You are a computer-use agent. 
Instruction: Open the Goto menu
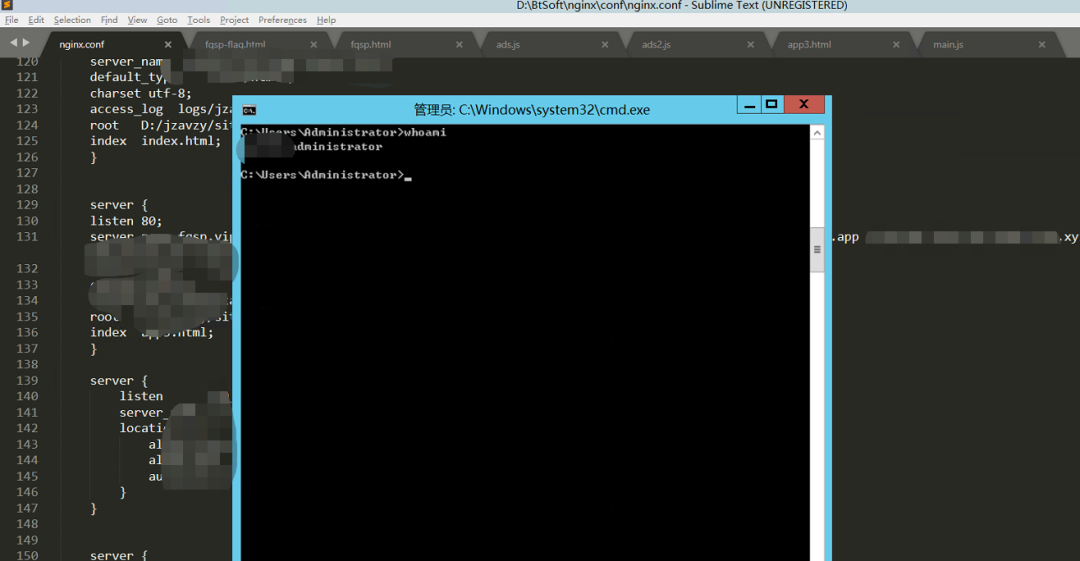pos(167,20)
